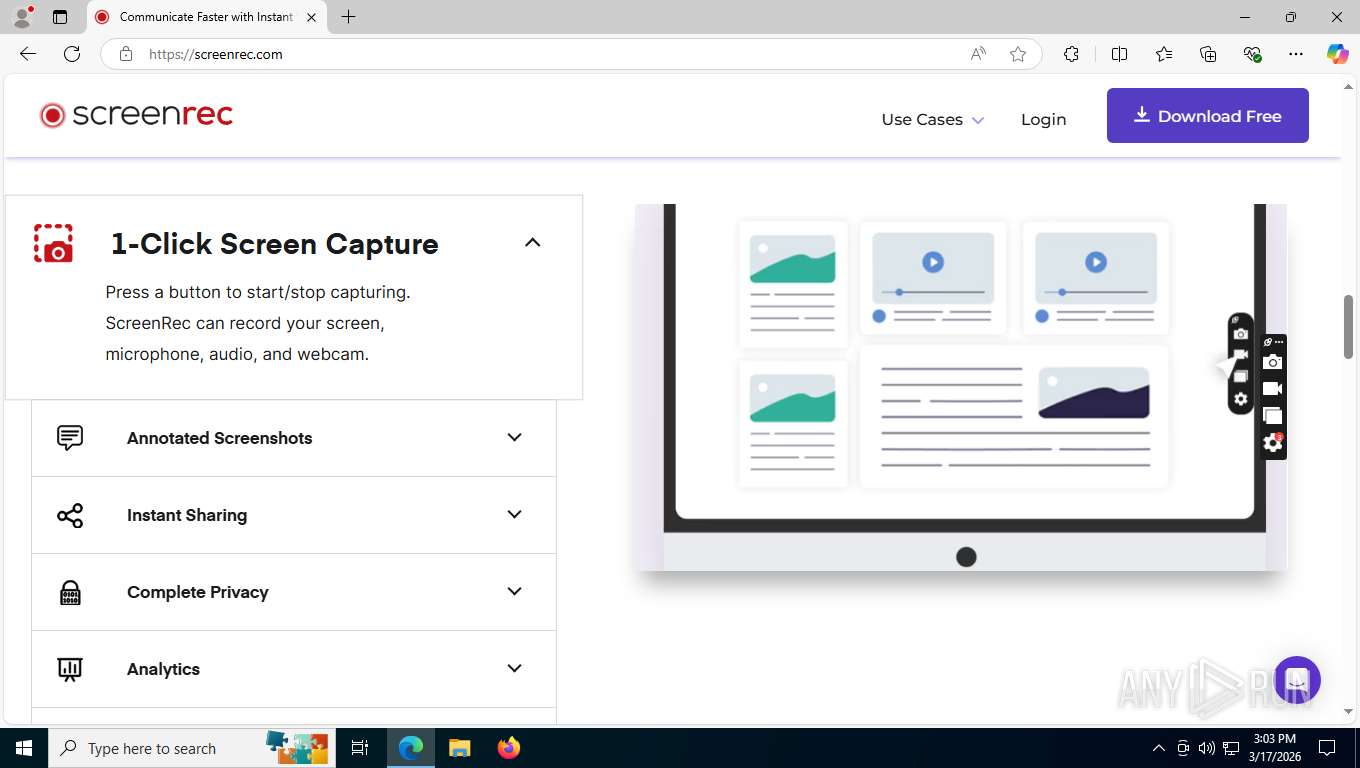
Task: Open a new tab with plus button
Action: tap(348, 17)
